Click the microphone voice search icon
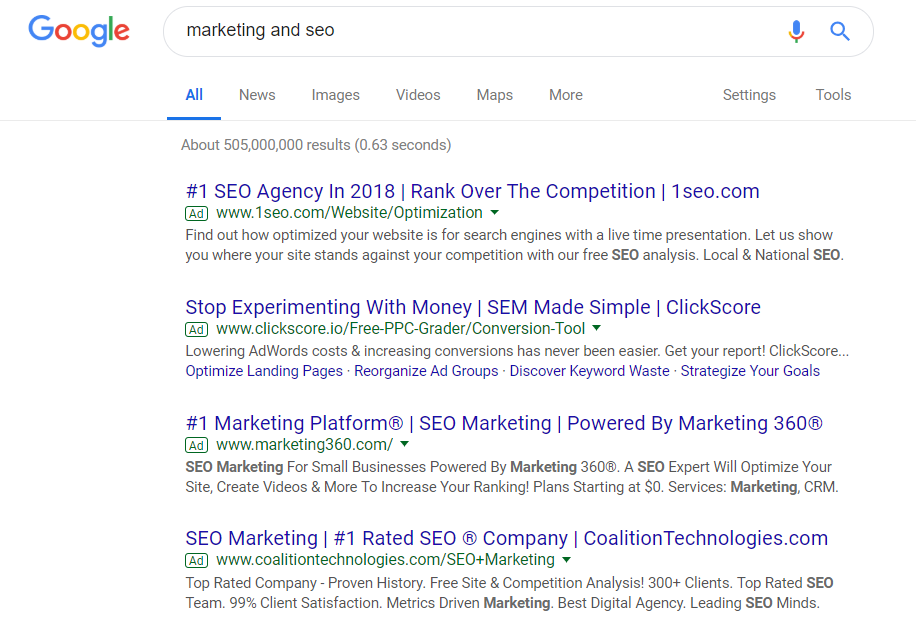 click(796, 32)
